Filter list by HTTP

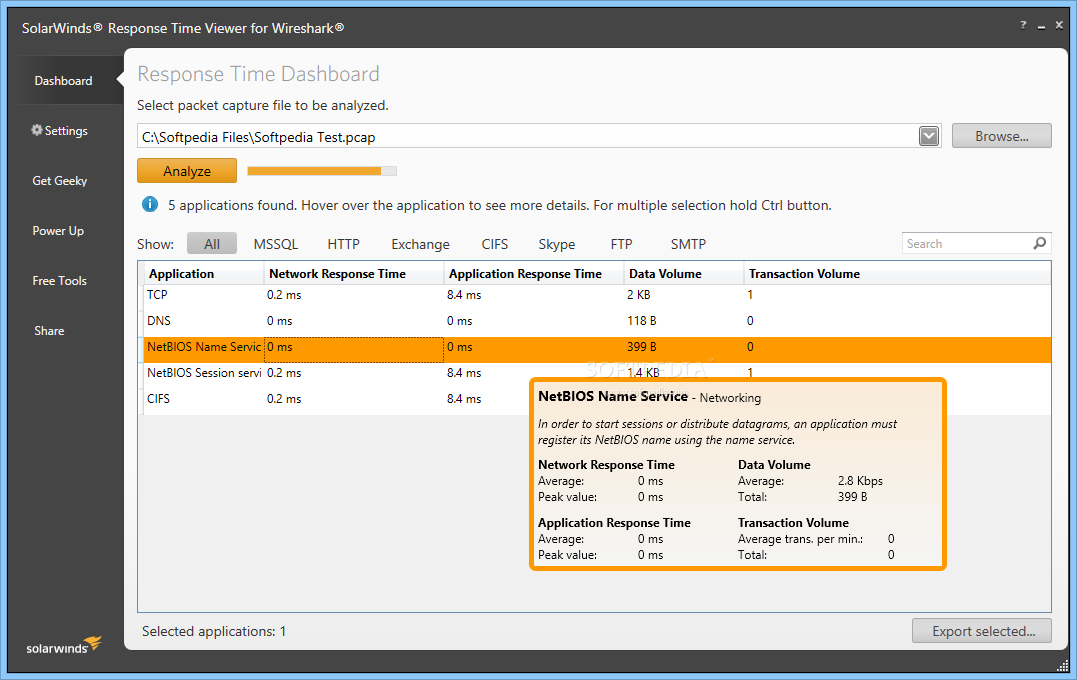[343, 244]
